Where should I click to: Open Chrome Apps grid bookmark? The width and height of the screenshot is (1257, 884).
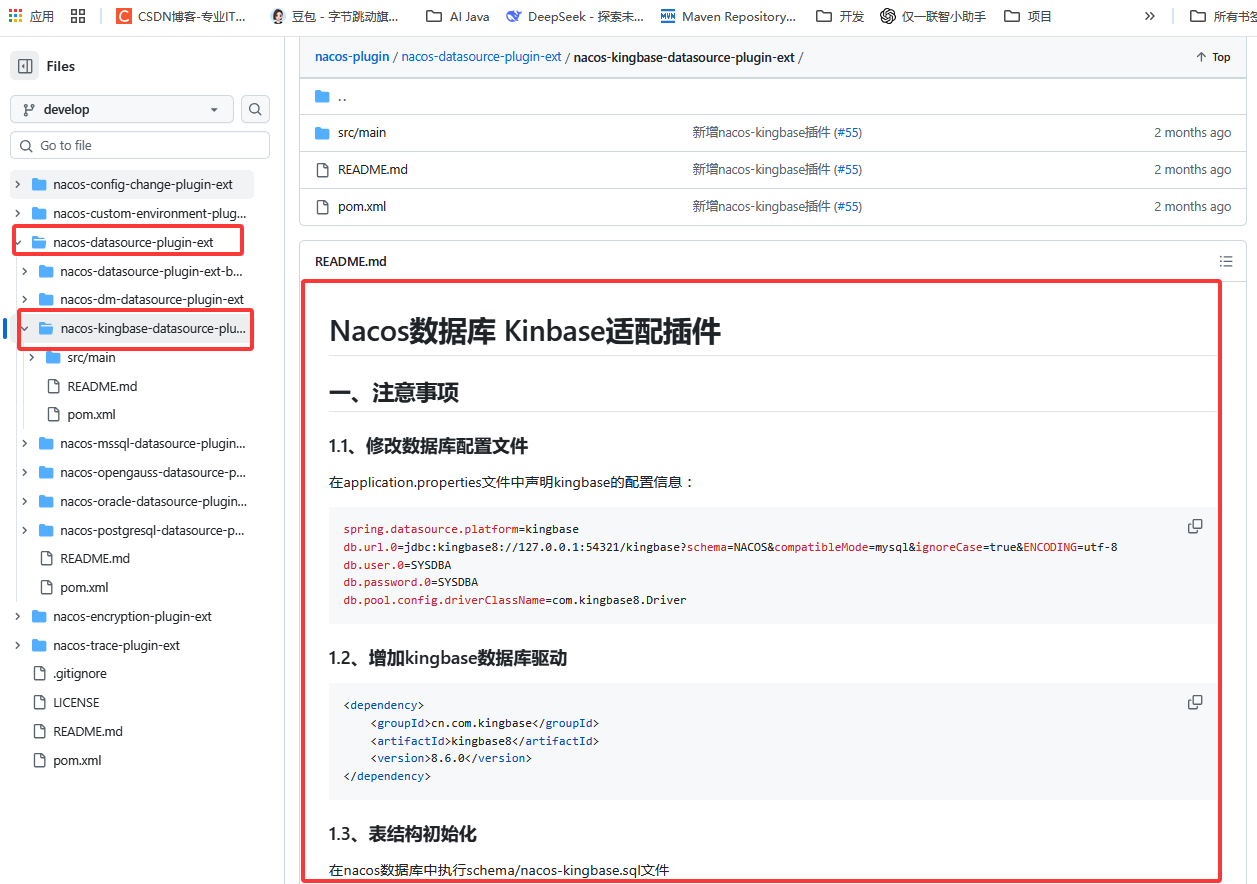pyautogui.click(x=32, y=16)
